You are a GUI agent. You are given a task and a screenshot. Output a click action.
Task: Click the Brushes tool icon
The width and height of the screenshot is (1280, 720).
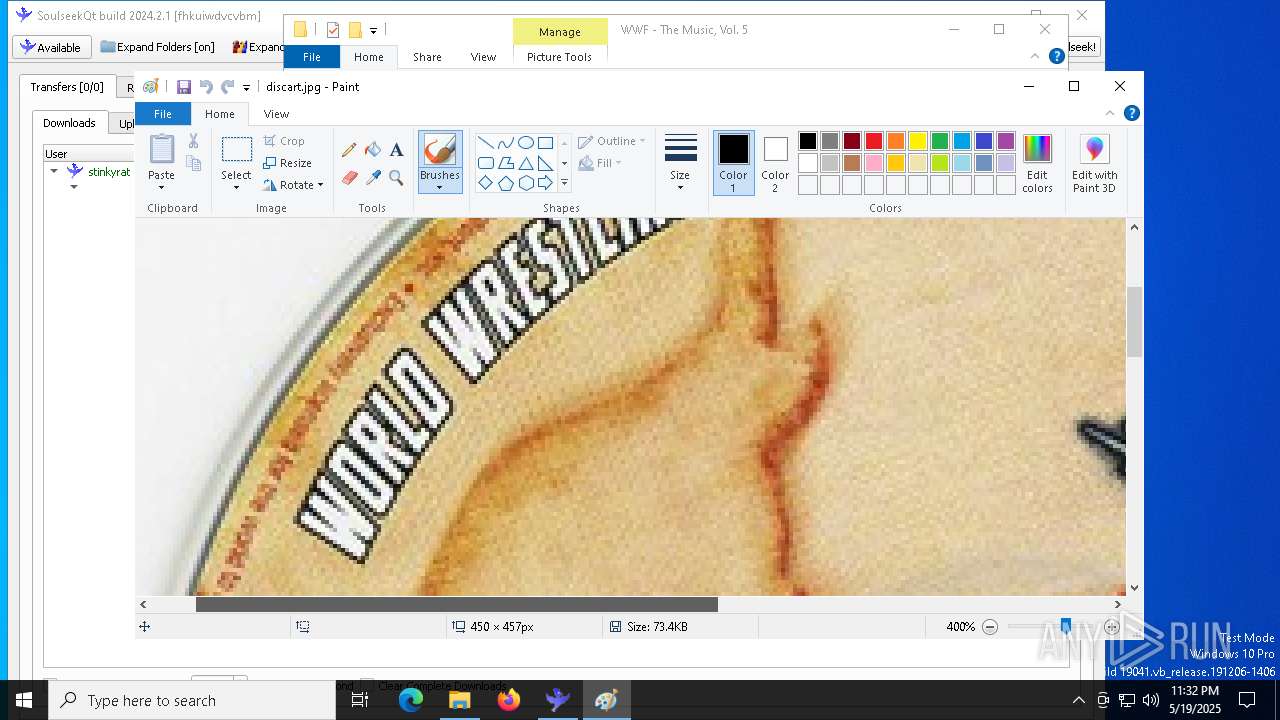point(440,150)
